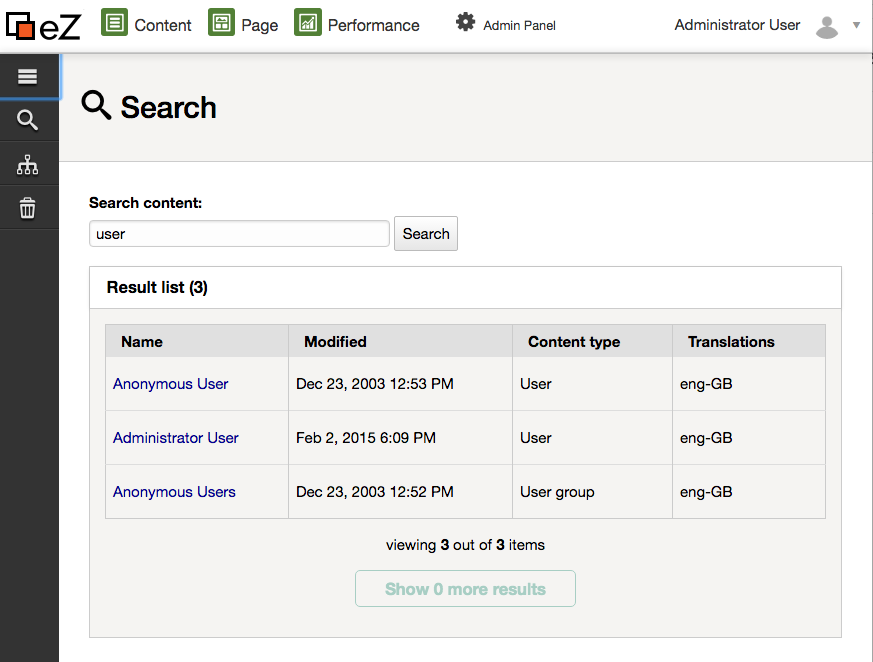This screenshot has height=662, width=873.
Task: Click the magnifier icon beside Search title
Action: [x=96, y=105]
